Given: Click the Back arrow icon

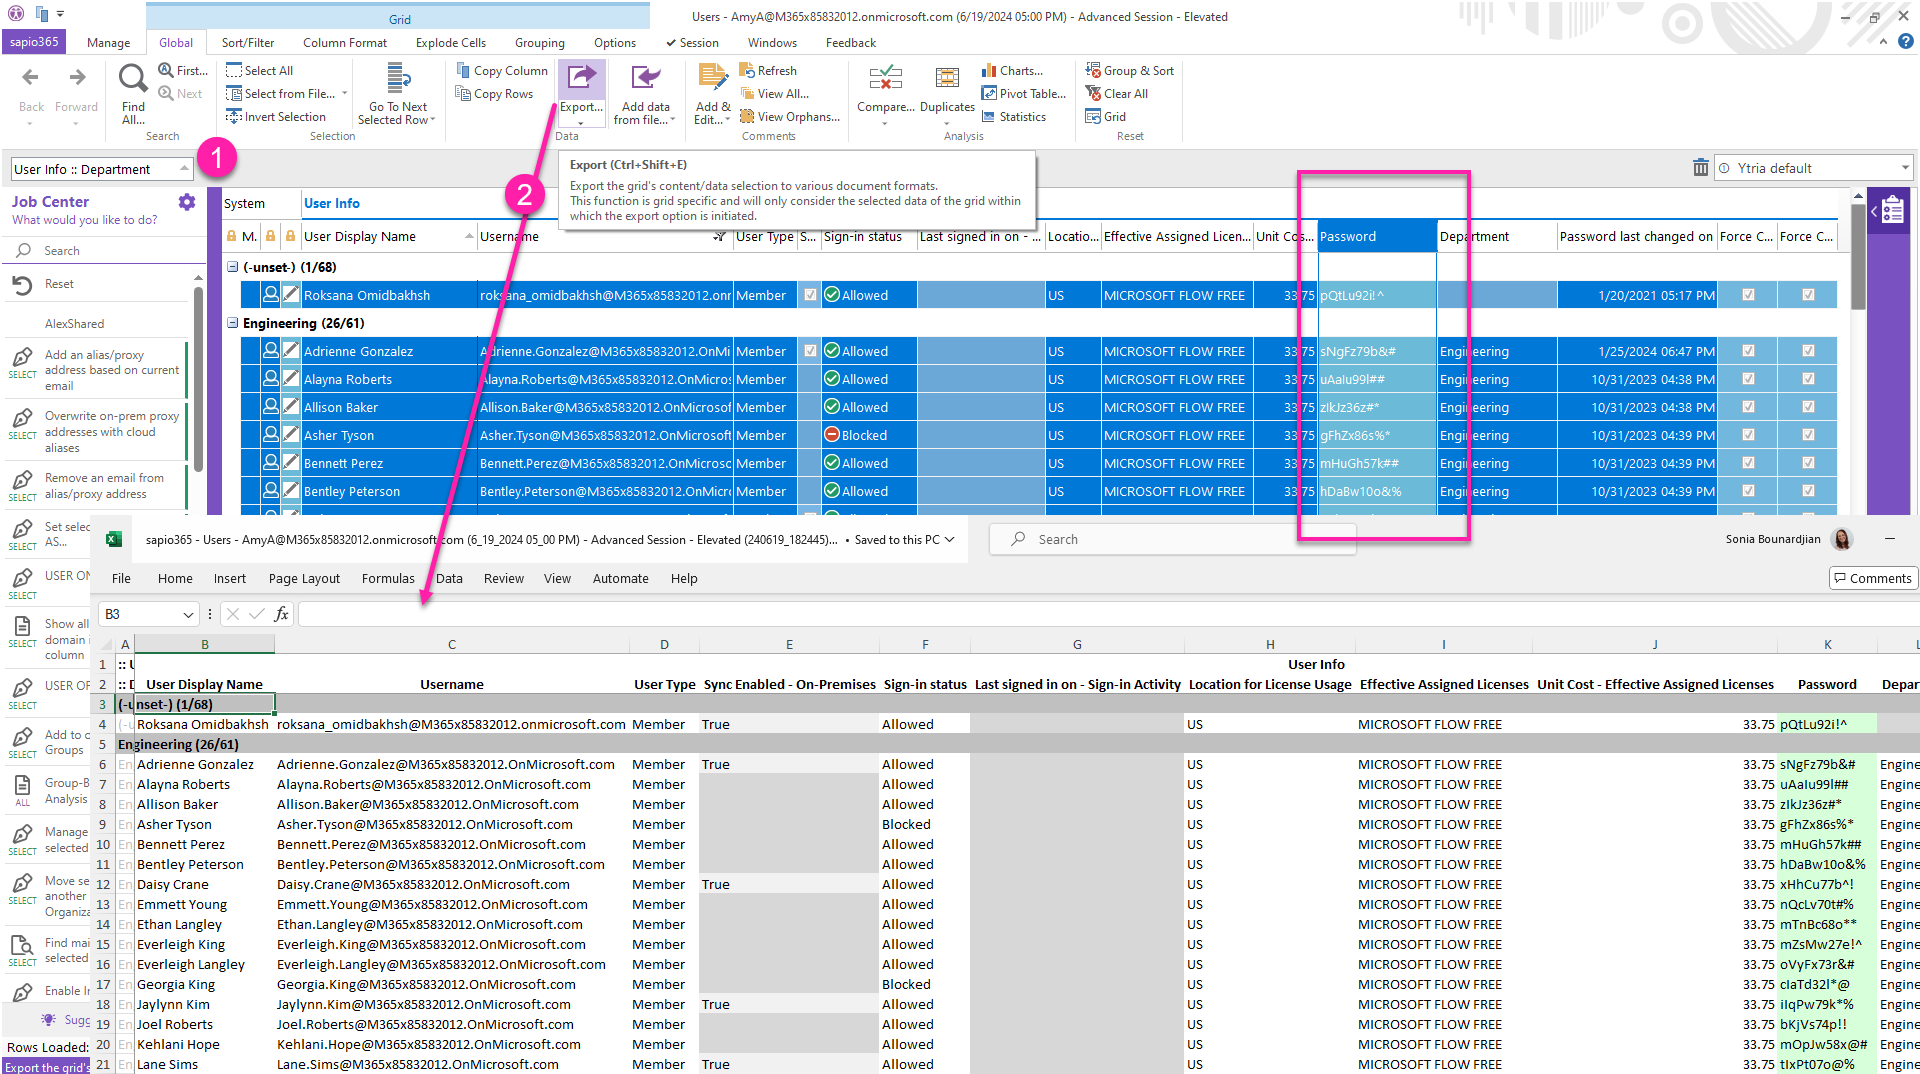Looking at the screenshot, I should 30,77.
